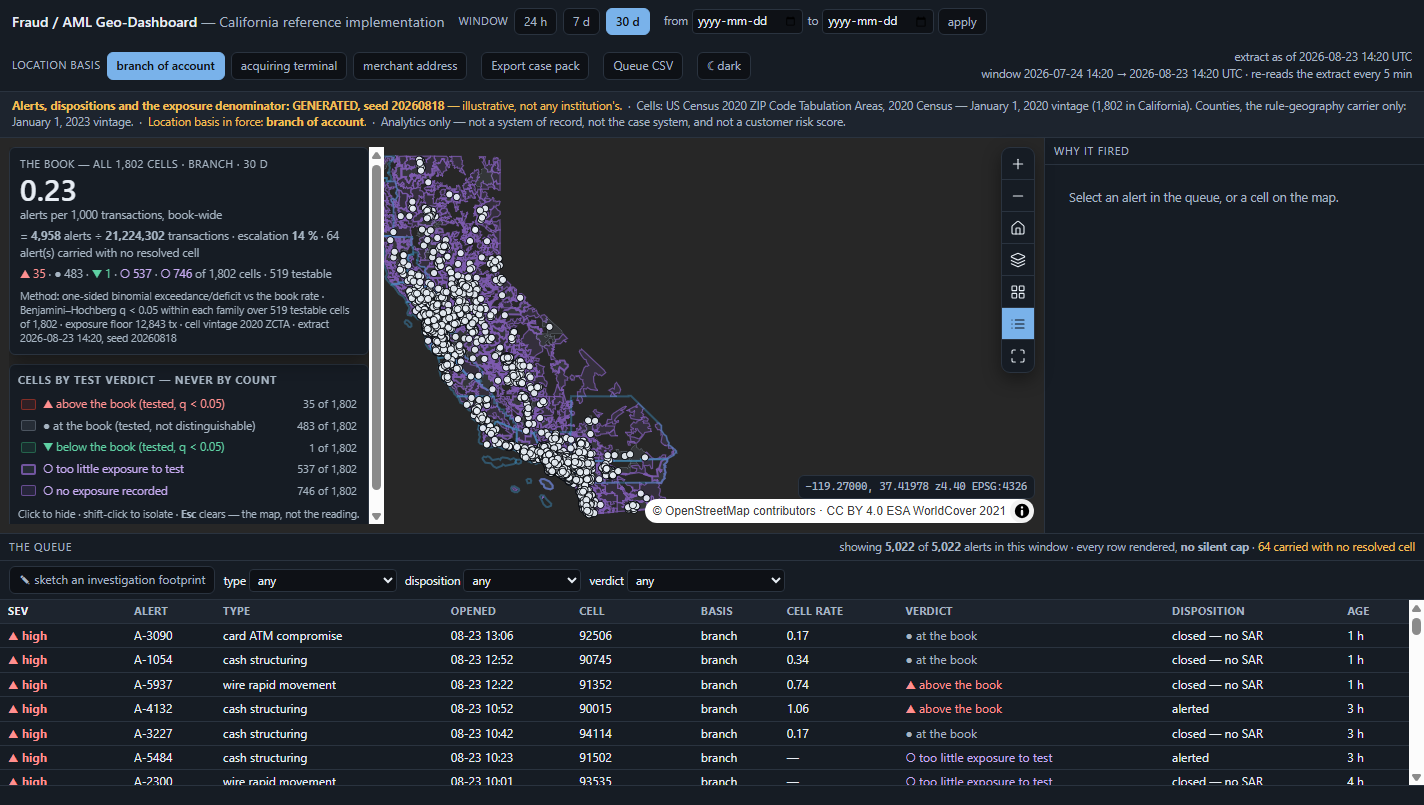The width and height of the screenshot is (1424, 805).
Task: Open map attribution info icon
Action: [1022, 511]
